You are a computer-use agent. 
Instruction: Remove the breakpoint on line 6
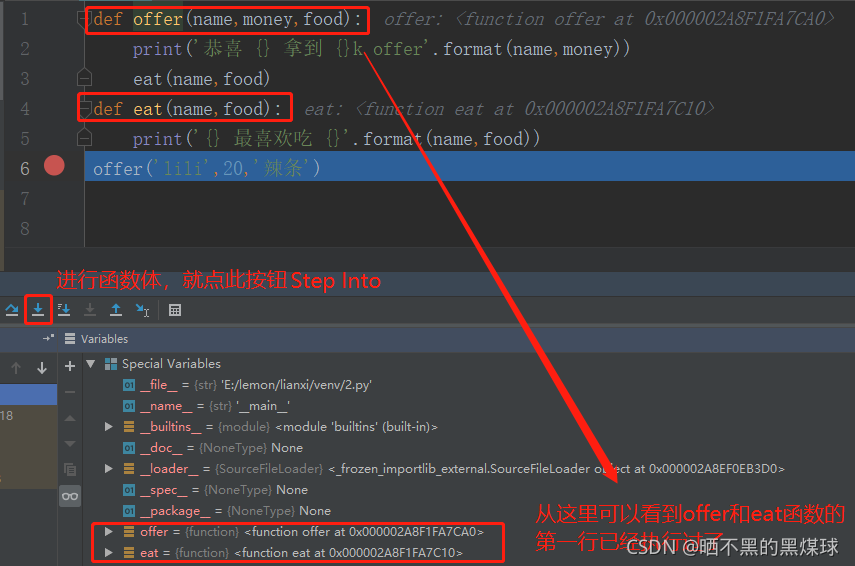[x=54, y=166]
